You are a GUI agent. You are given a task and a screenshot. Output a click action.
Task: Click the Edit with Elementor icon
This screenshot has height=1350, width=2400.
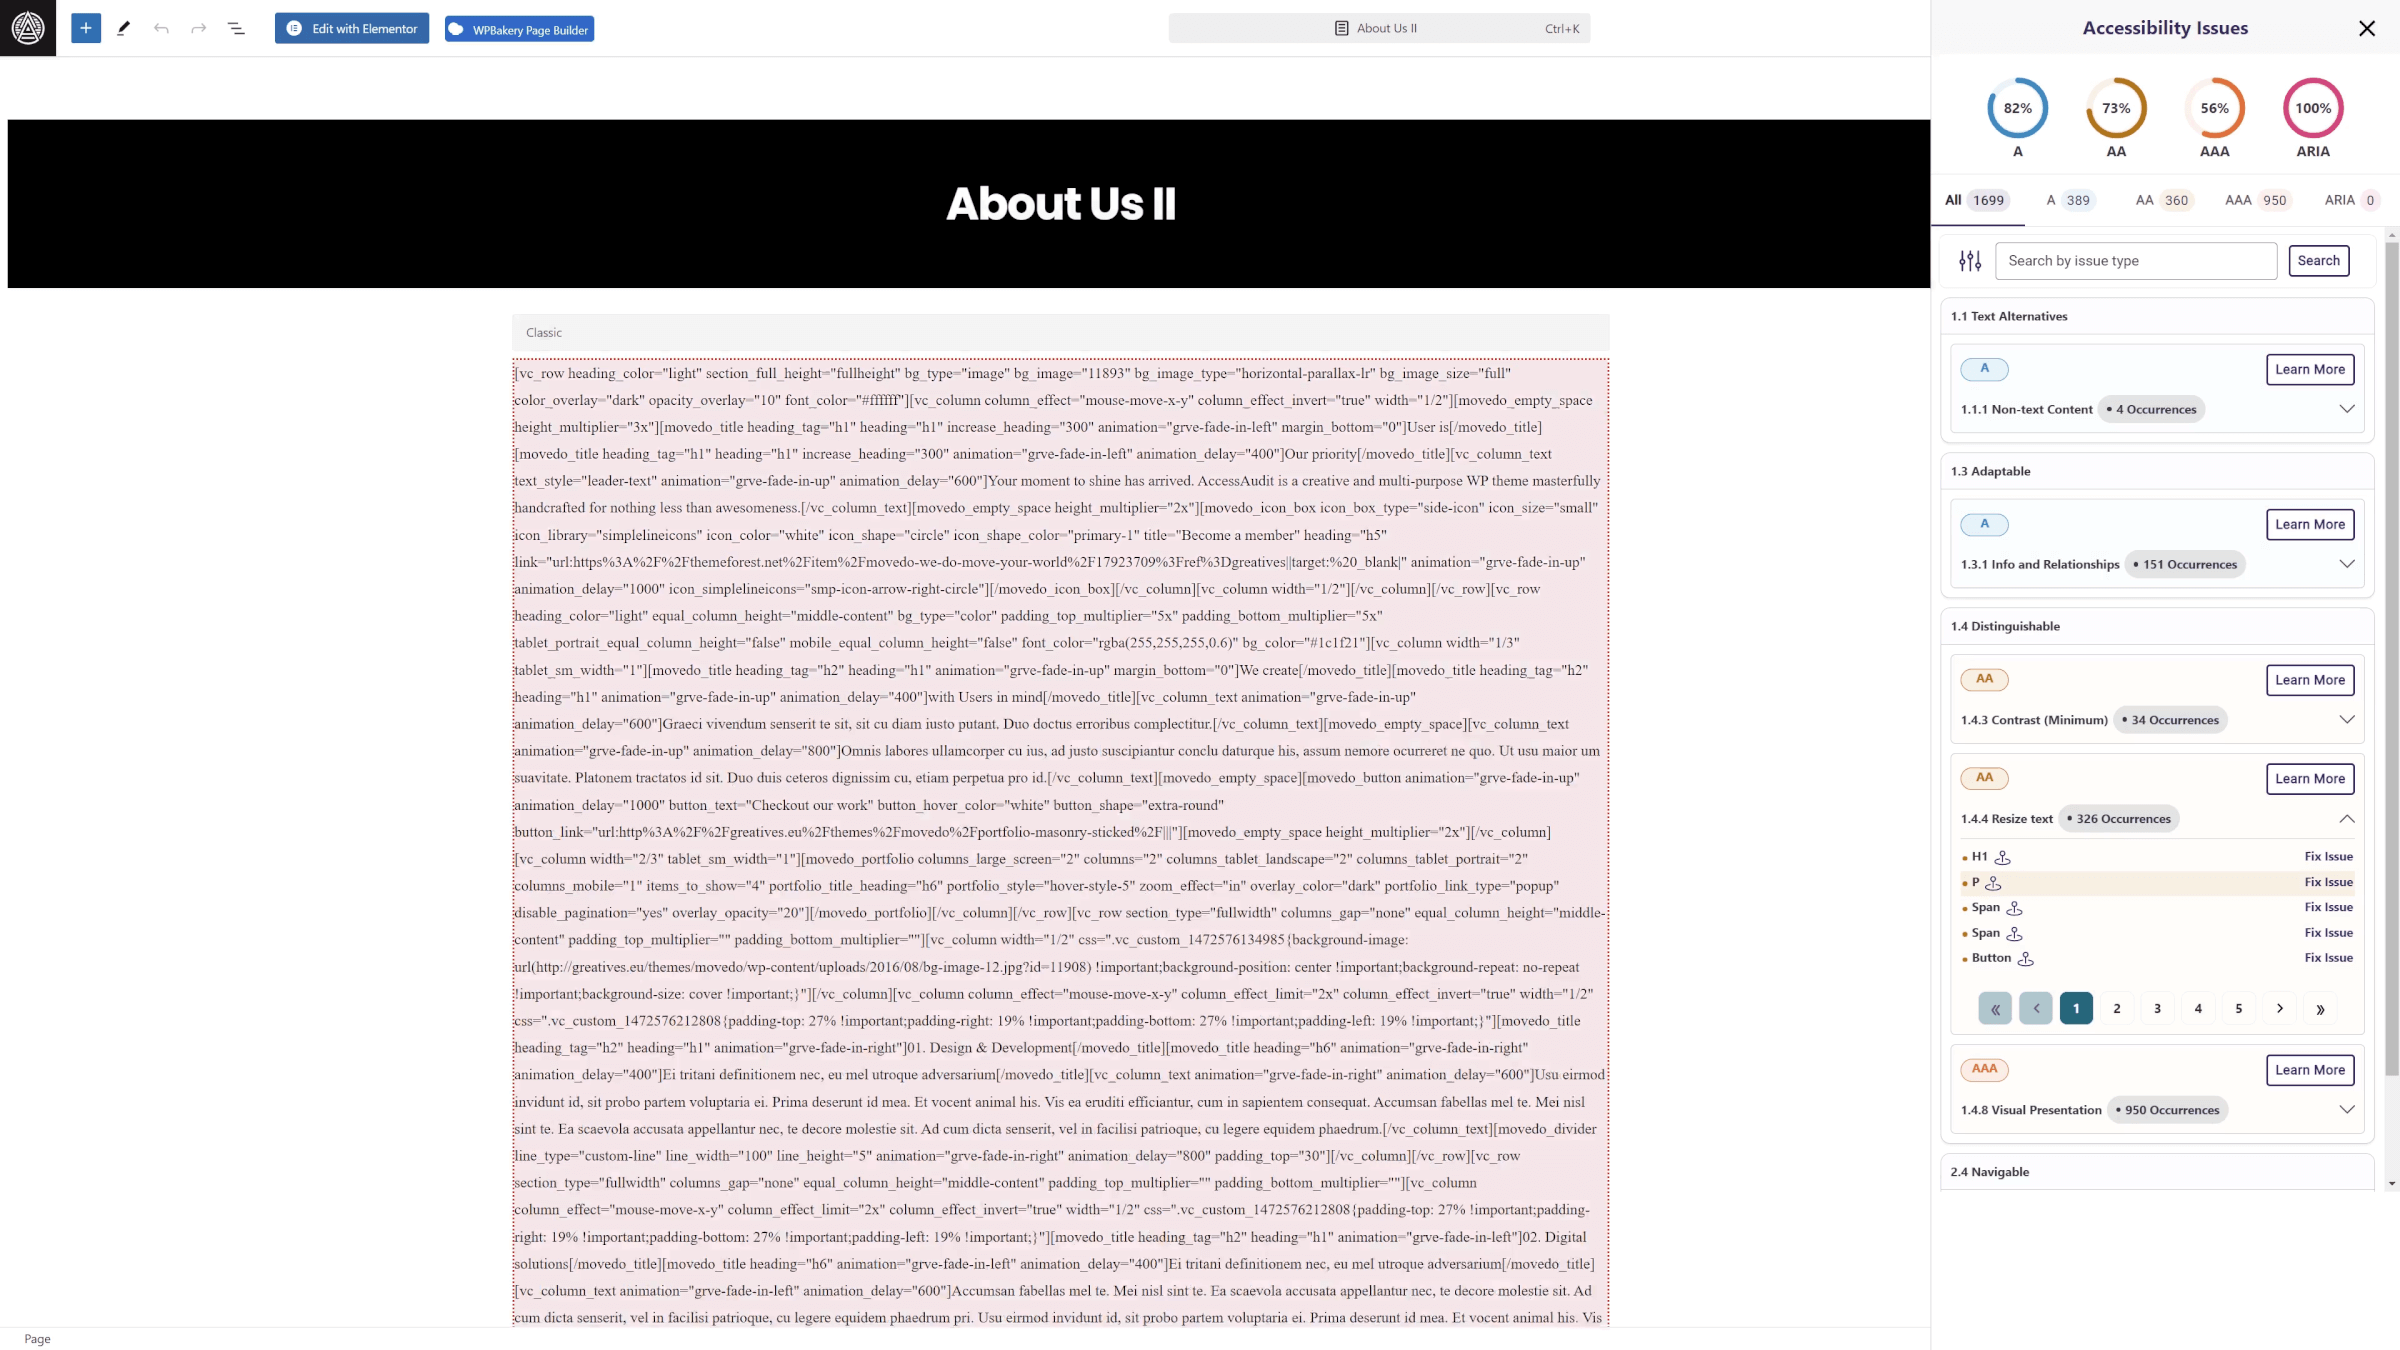coord(293,28)
